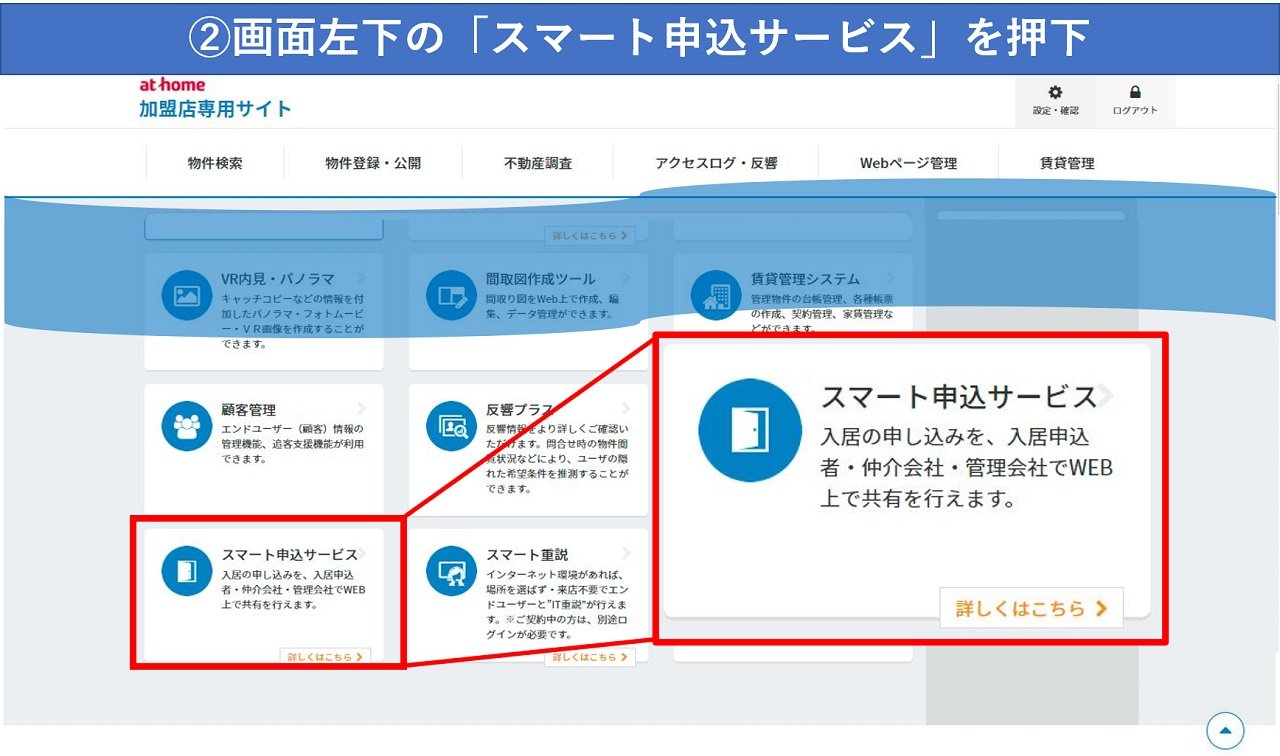Expand chevron beside 顧客管理 title
The image size is (1280, 756).
pos(361,410)
